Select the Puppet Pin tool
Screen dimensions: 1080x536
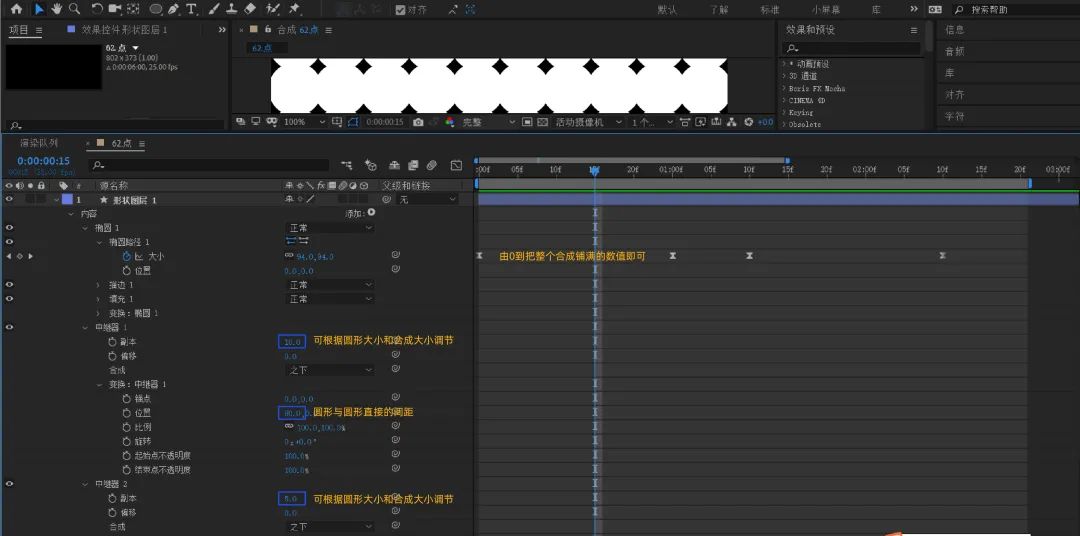point(294,9)
